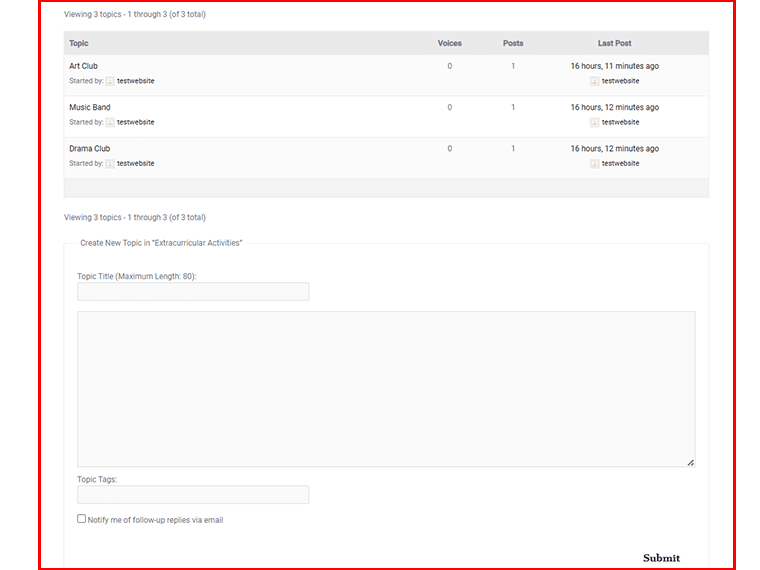
Task: Click 'Started by:' text under Art Club
Action: pos(86,81)
